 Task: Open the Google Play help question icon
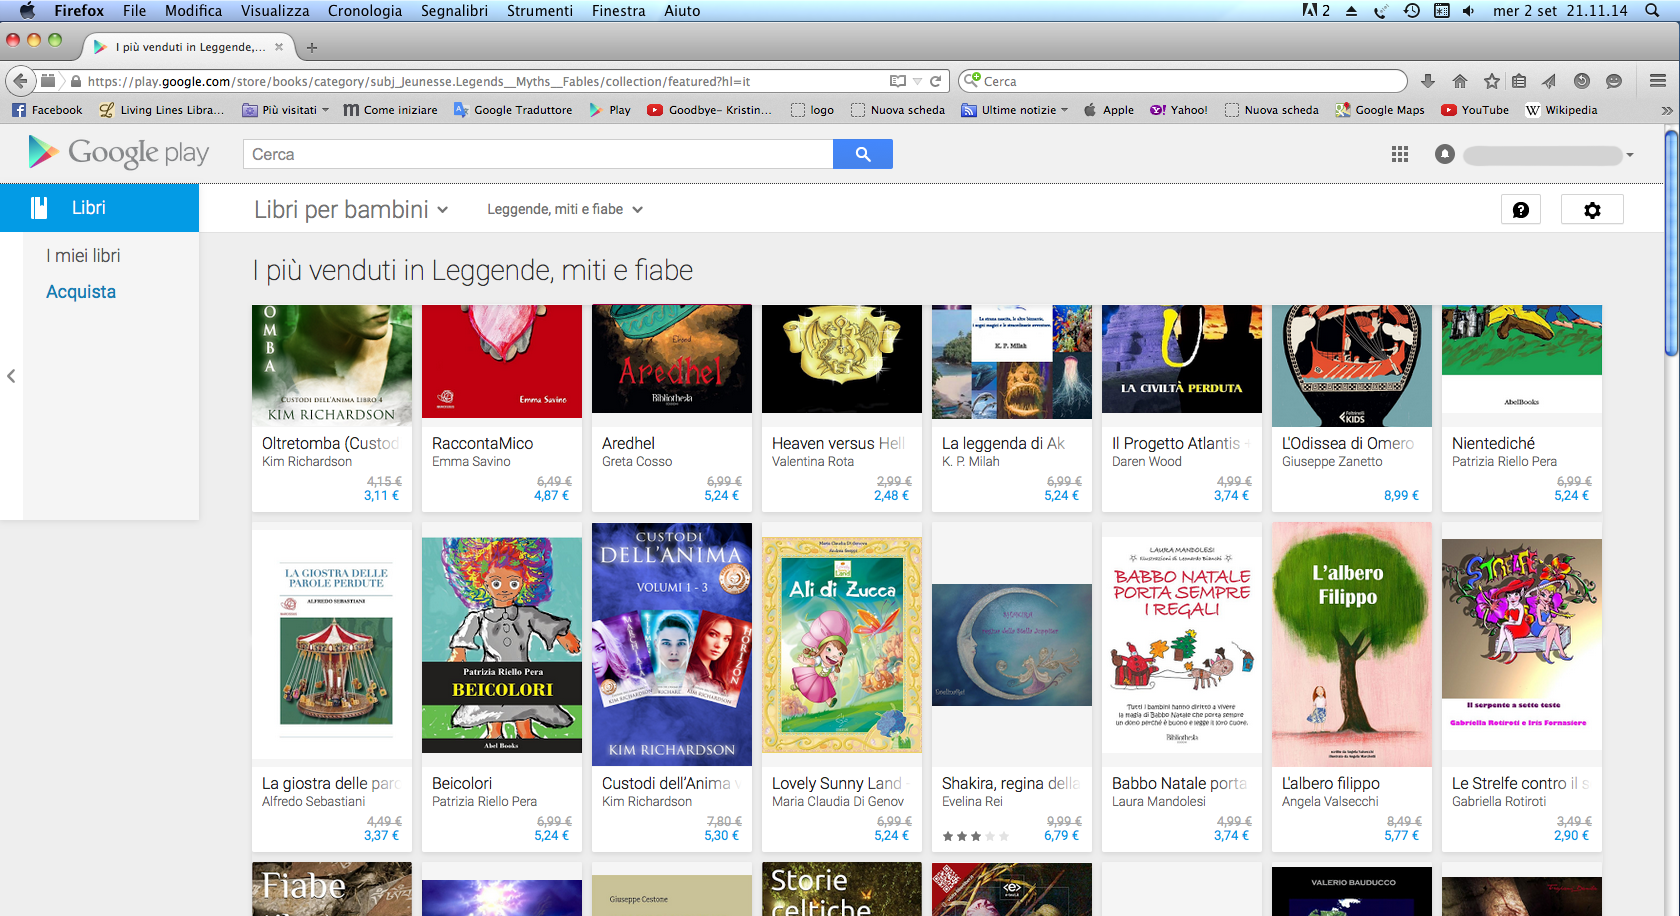pyautogui.click(x=1521, y=210)
